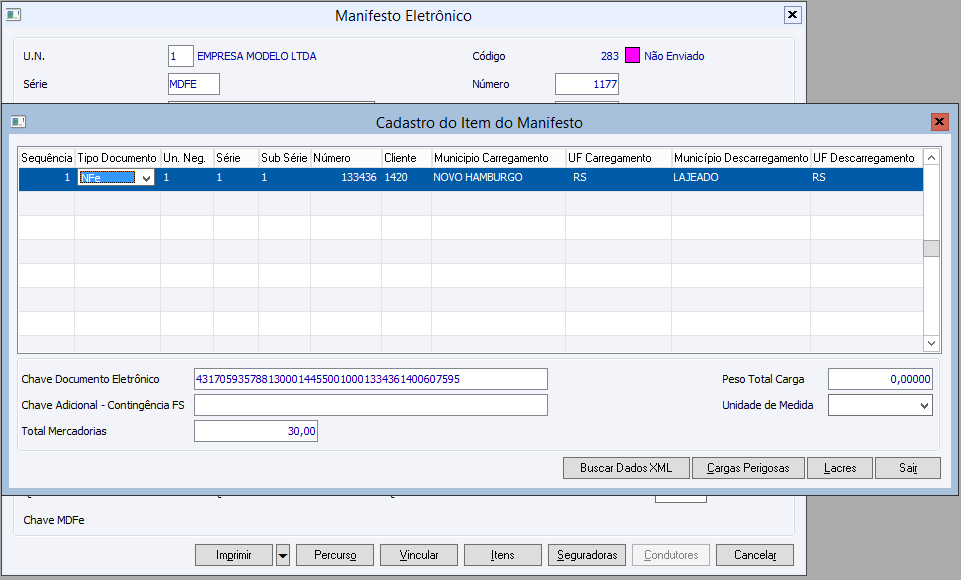
Task: Click the Seguradoras button
Action: 586,555
